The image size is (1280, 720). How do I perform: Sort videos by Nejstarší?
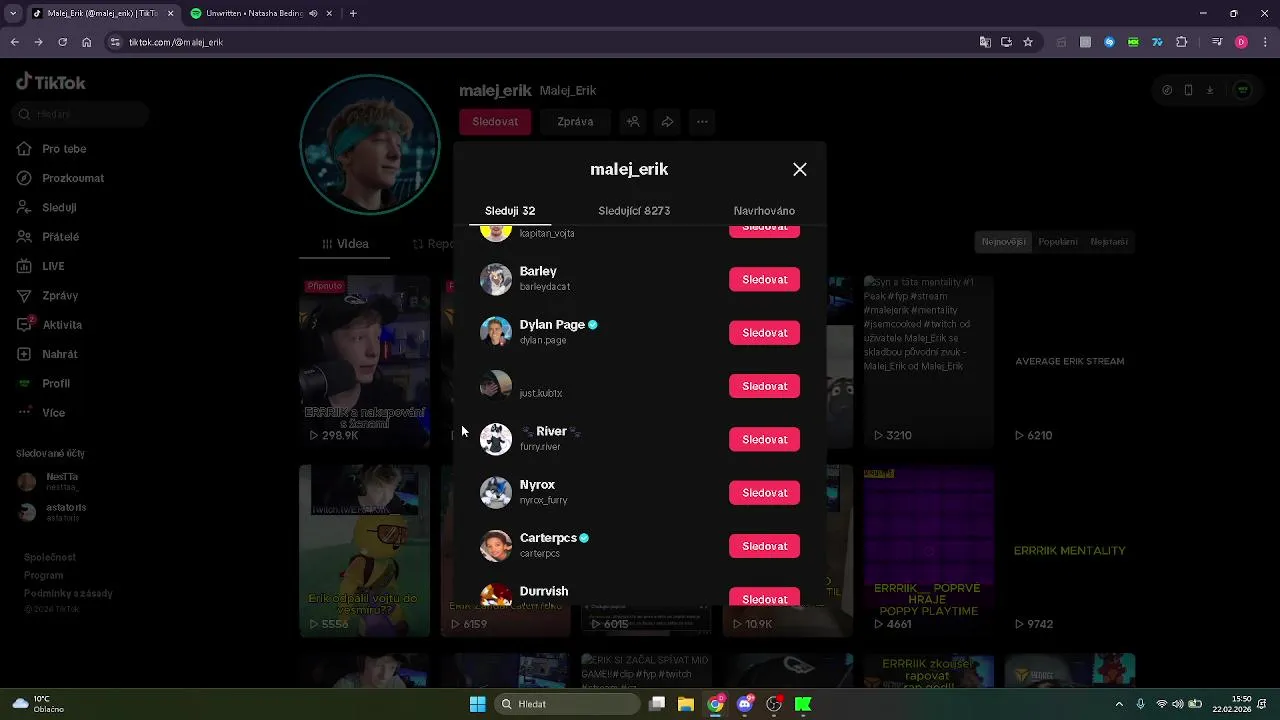tap(1109, 242)
